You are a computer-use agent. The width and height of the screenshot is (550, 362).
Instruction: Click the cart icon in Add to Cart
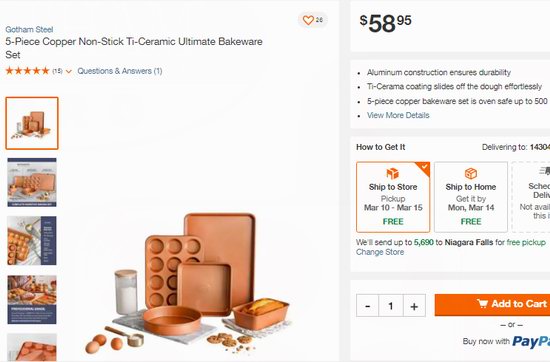[482, 304]
